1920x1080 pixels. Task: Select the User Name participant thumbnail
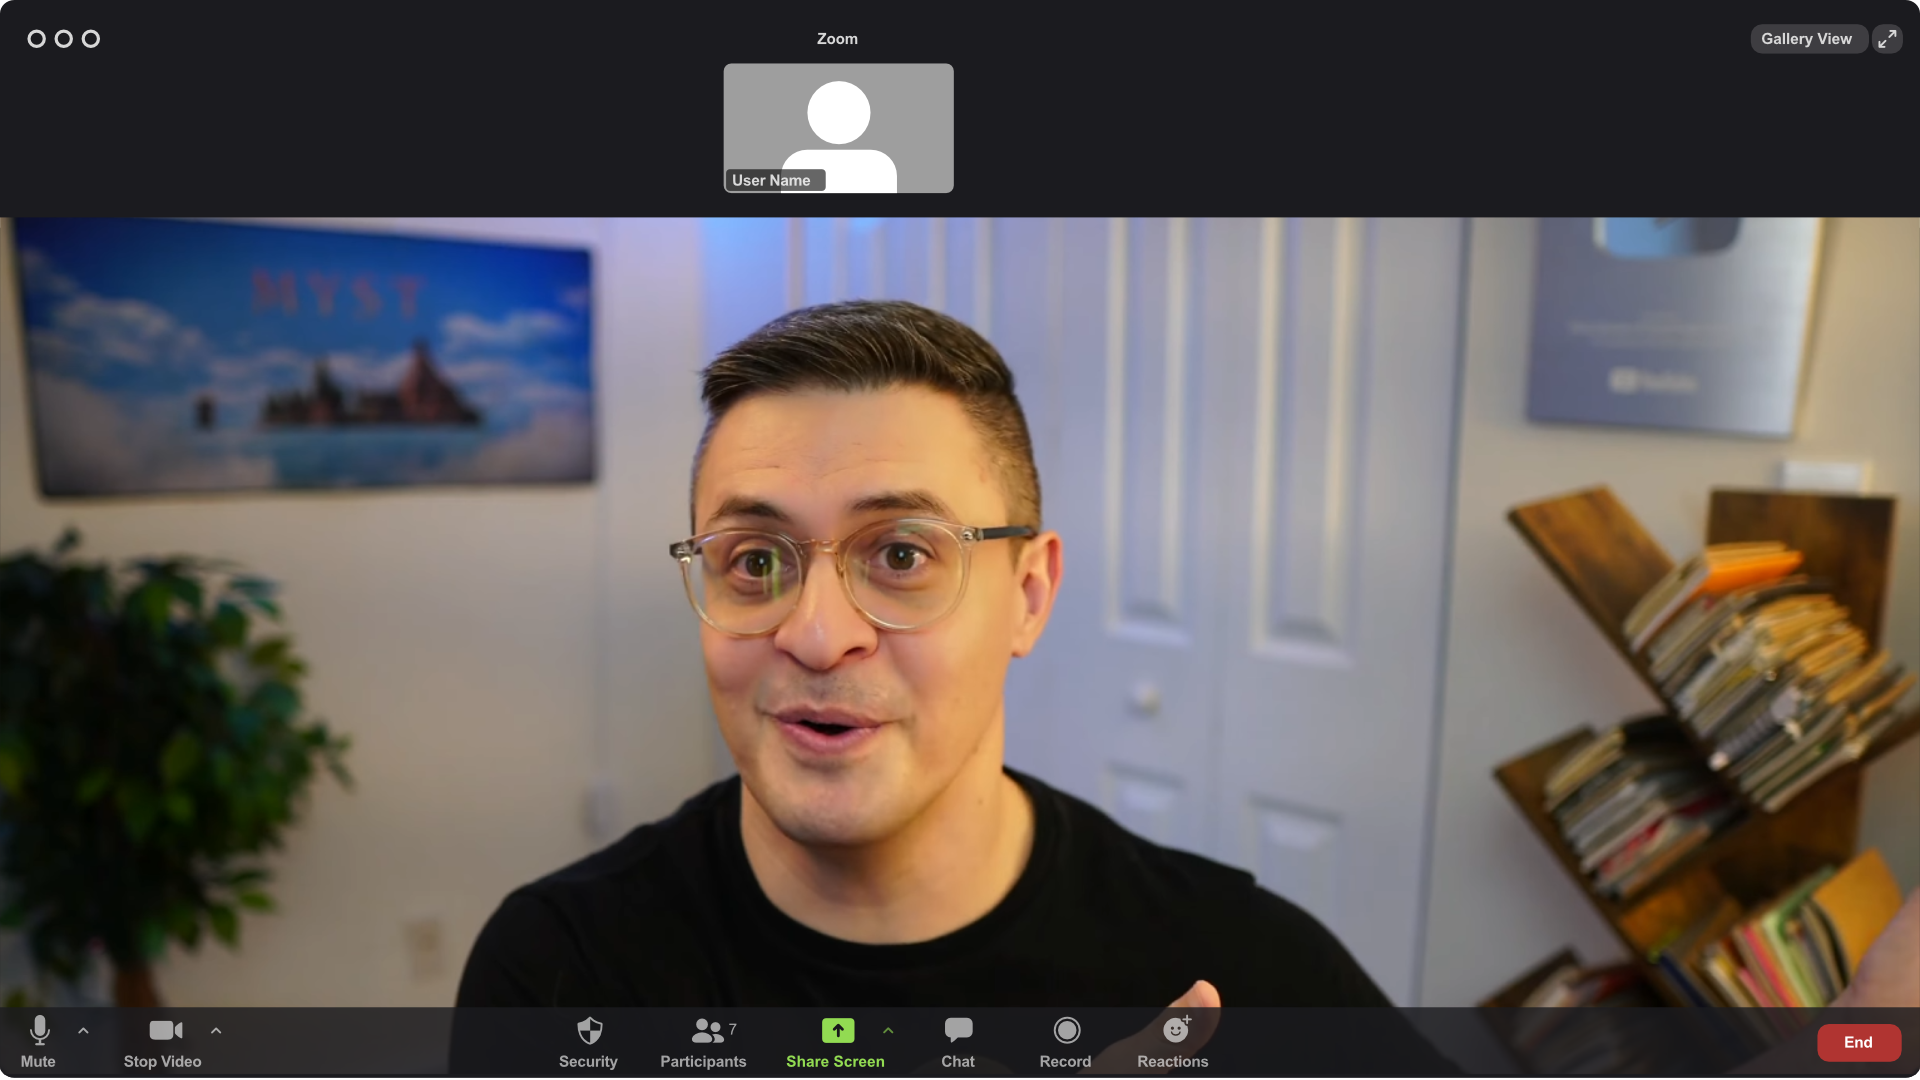(x=838, y=128)
